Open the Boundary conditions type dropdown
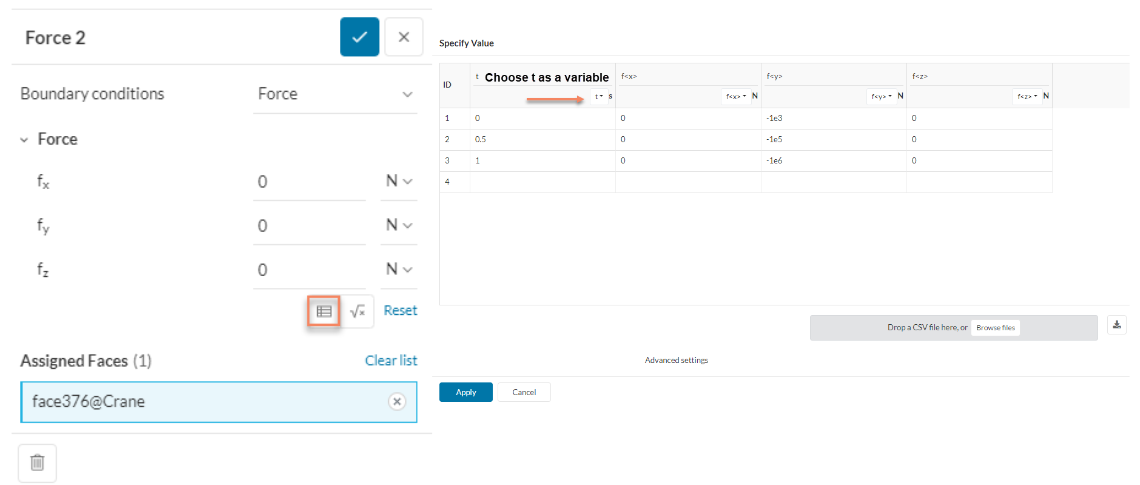Viewport: 1140px width, 485px height. click(335, 94)
